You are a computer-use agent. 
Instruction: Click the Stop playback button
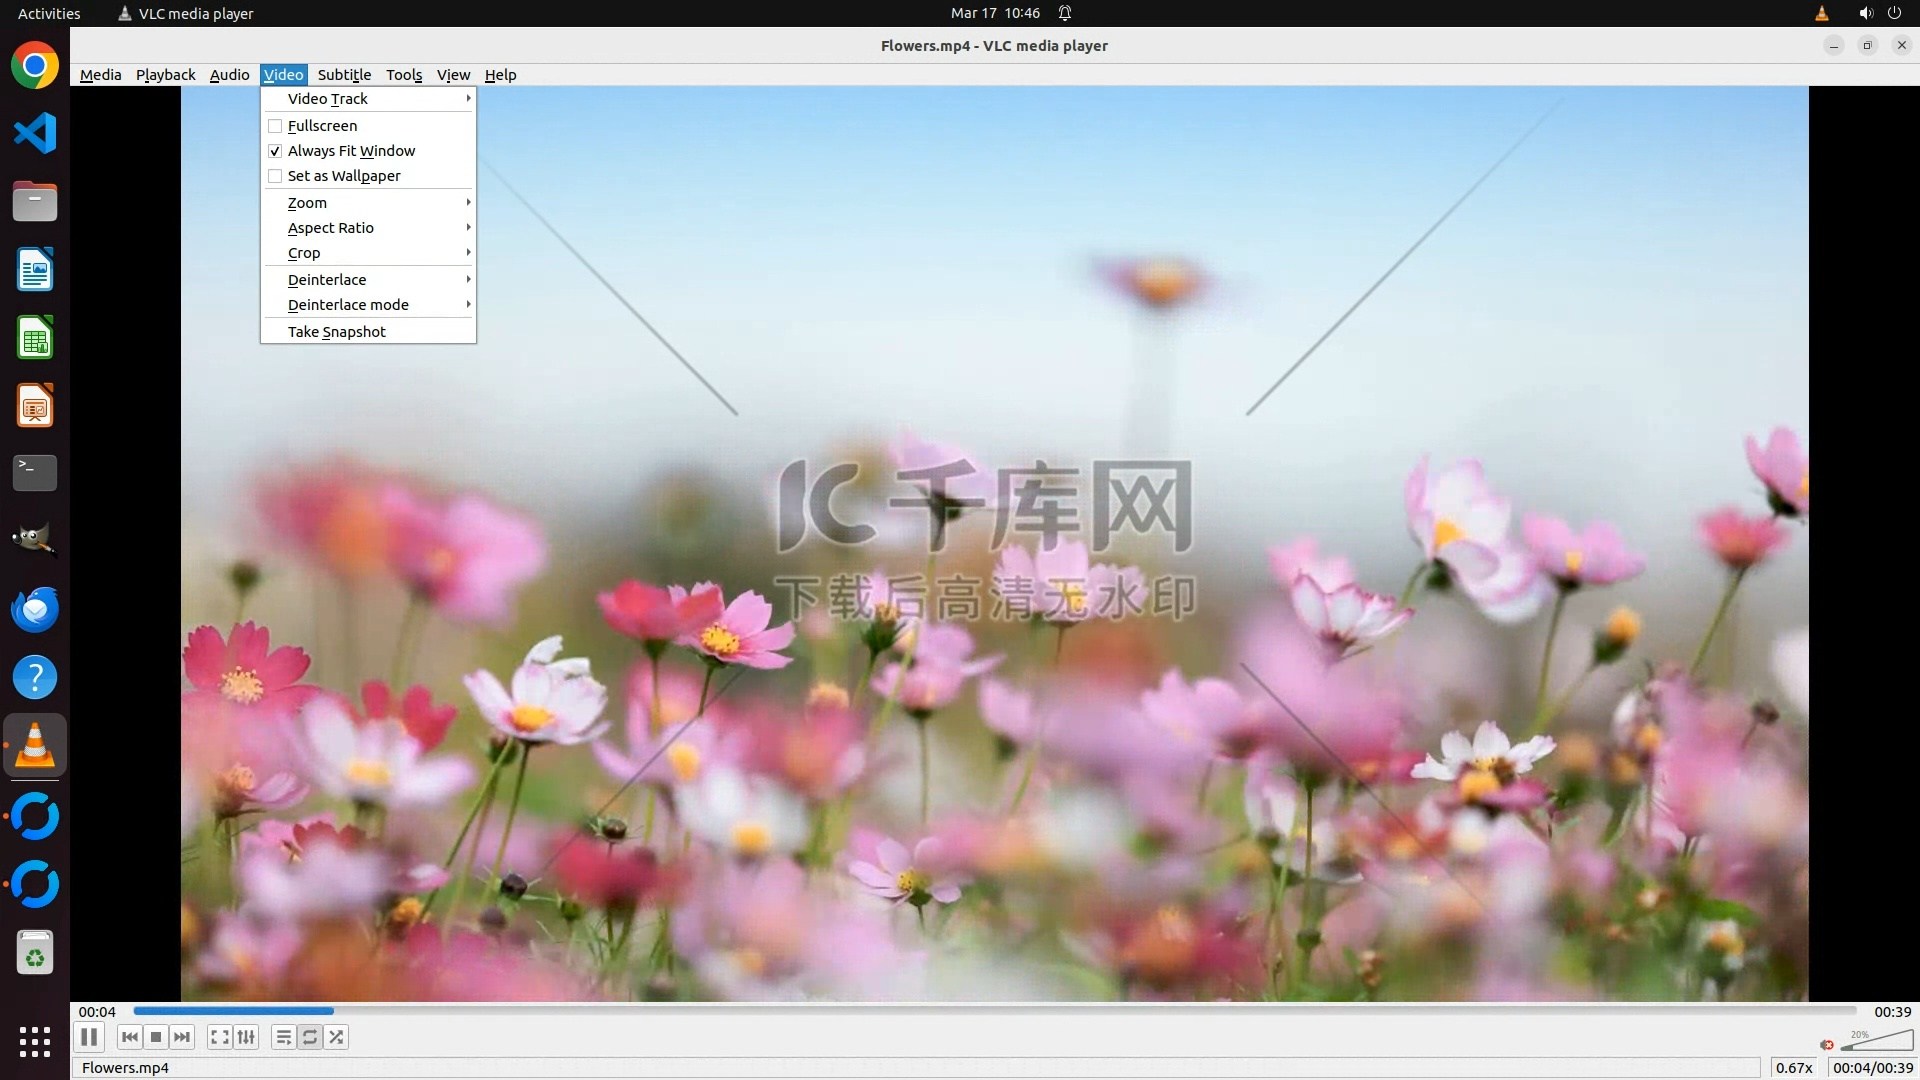click(156, 1037)
